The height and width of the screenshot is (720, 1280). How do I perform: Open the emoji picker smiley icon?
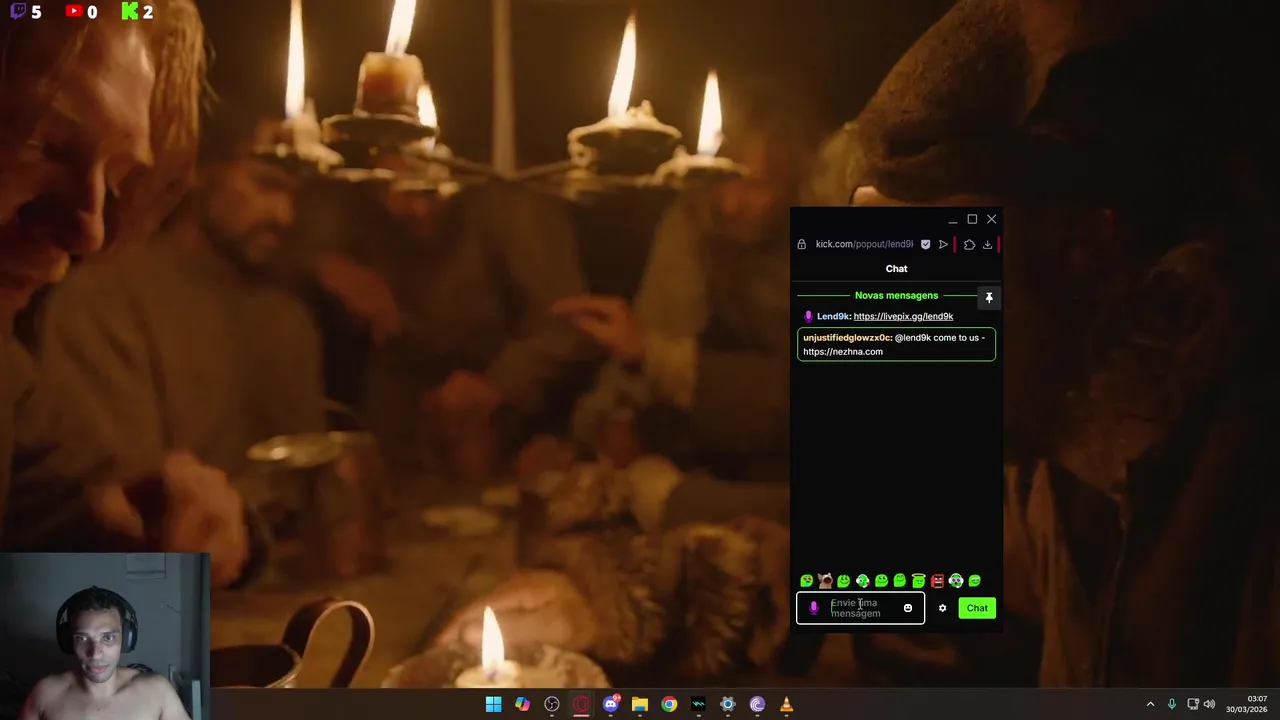[x=907, y=608]
